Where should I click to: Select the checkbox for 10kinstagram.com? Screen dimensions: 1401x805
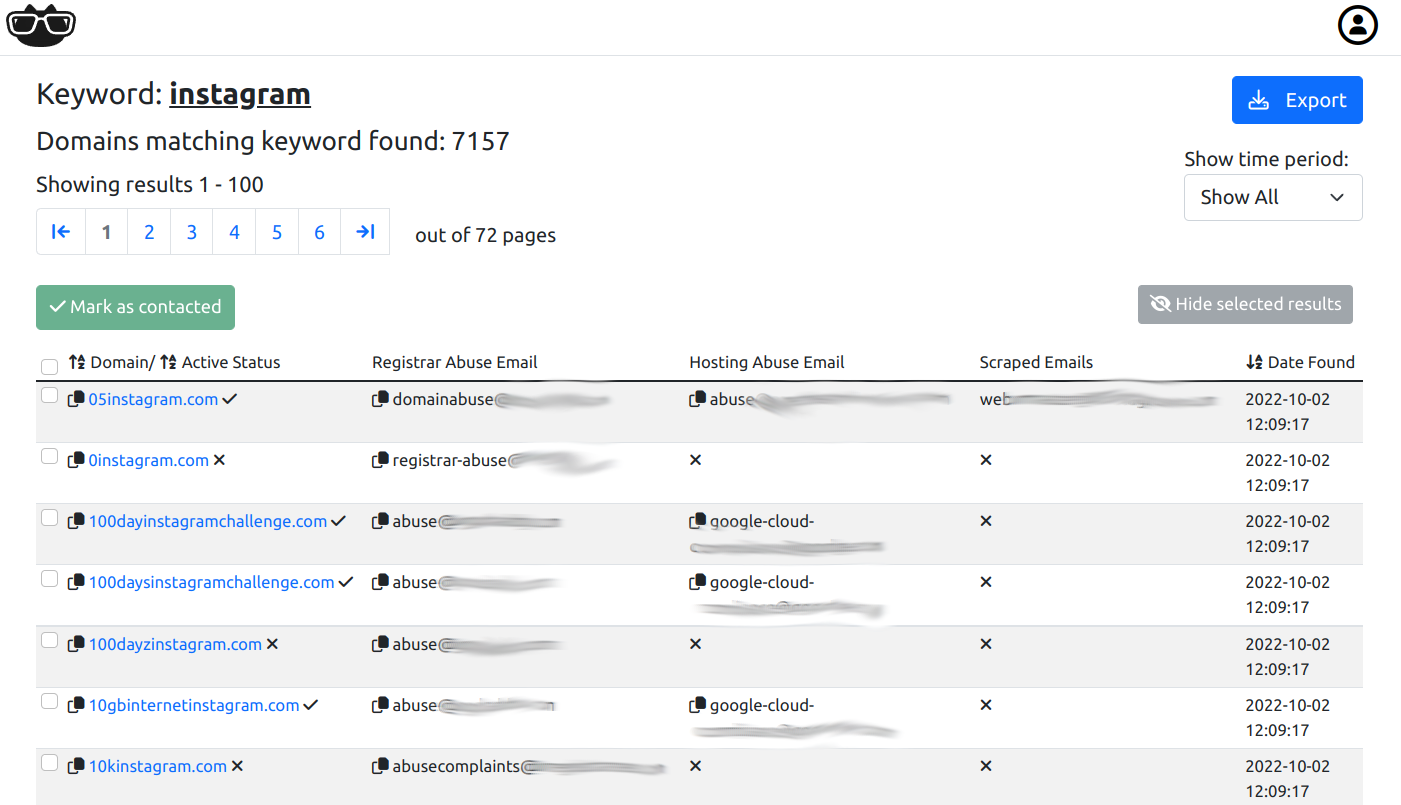click(49, 763)
